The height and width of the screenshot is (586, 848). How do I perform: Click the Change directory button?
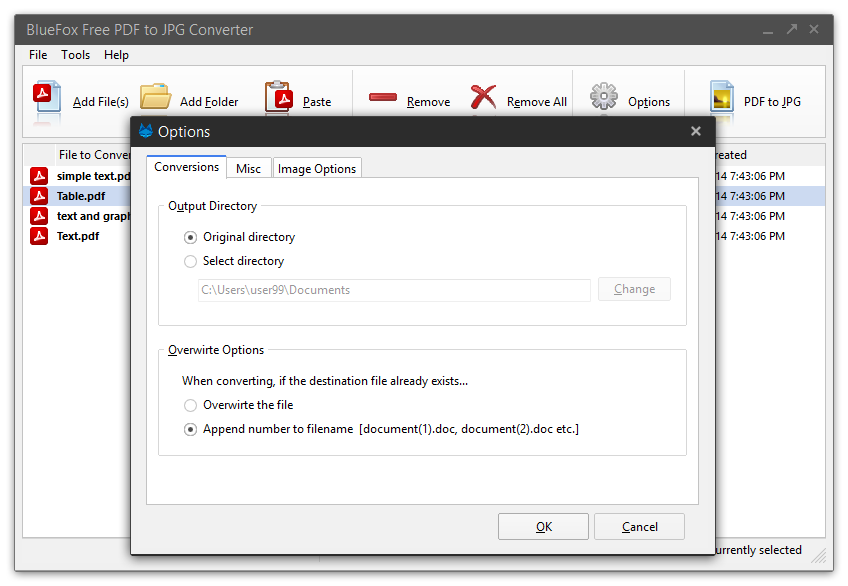[634, 289]
